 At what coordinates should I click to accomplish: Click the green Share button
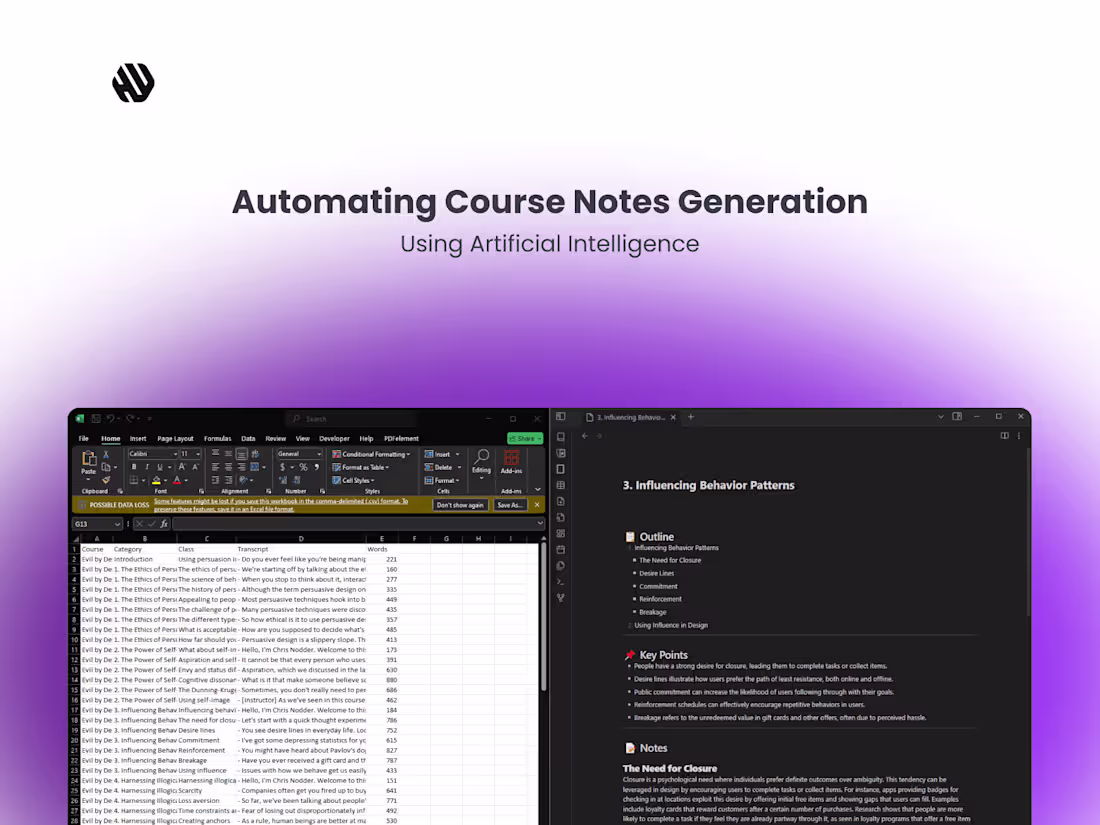pos(524,438)
